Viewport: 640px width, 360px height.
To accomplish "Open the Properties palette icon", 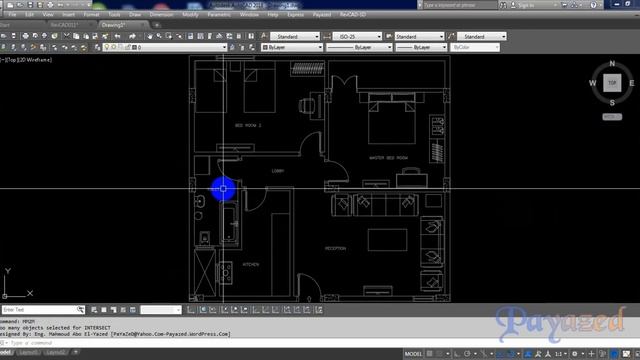I will [190, 36].
